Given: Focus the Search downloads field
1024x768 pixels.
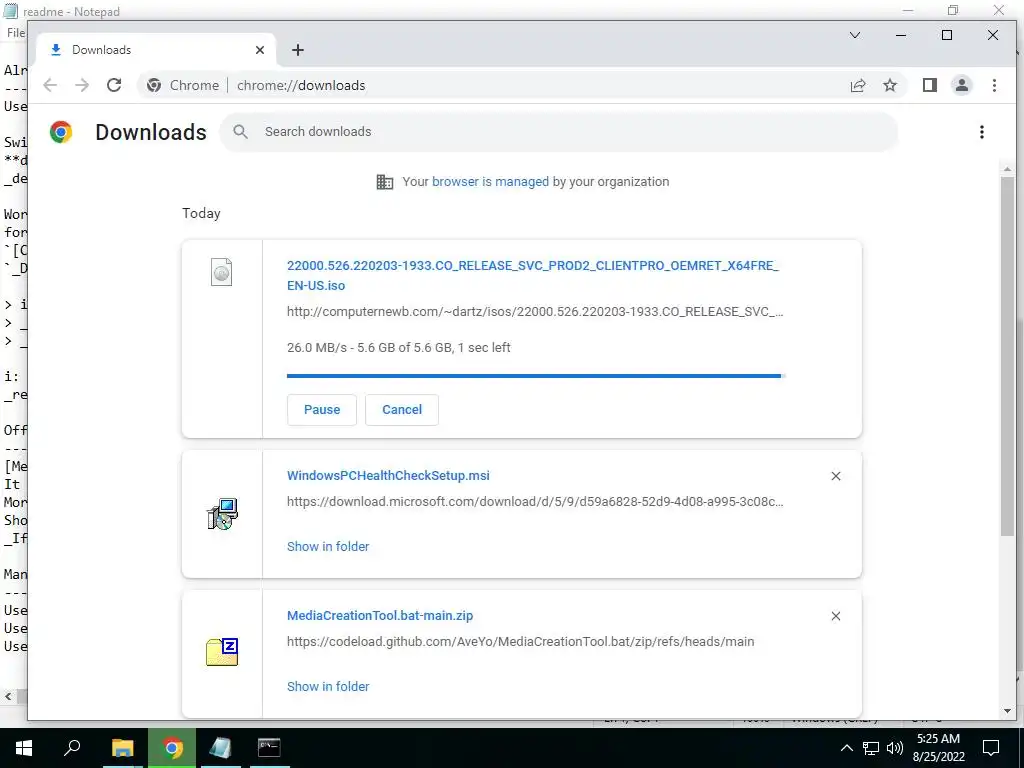Looking at the screenshot, I should tap(558, 132).
